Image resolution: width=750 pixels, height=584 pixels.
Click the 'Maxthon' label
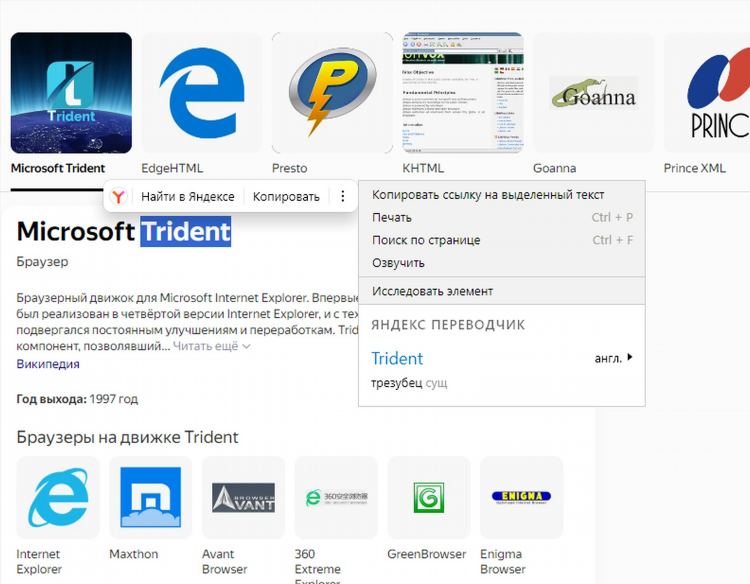pos(133,554)
